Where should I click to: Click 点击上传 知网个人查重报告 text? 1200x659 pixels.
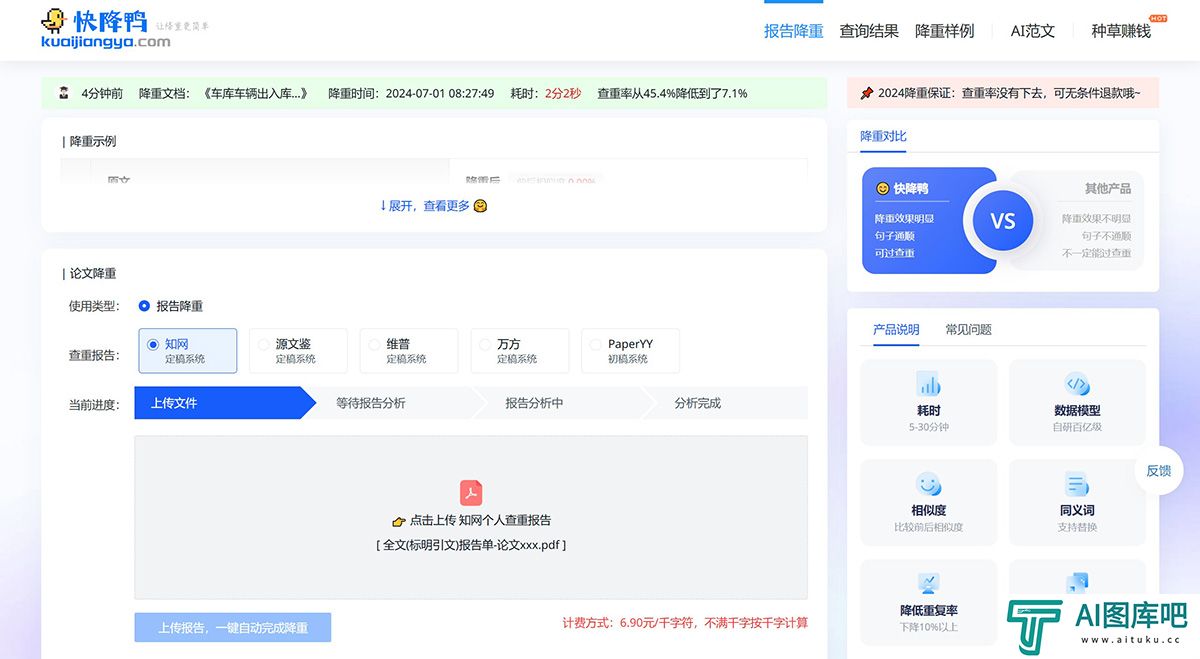click(480, 520)
